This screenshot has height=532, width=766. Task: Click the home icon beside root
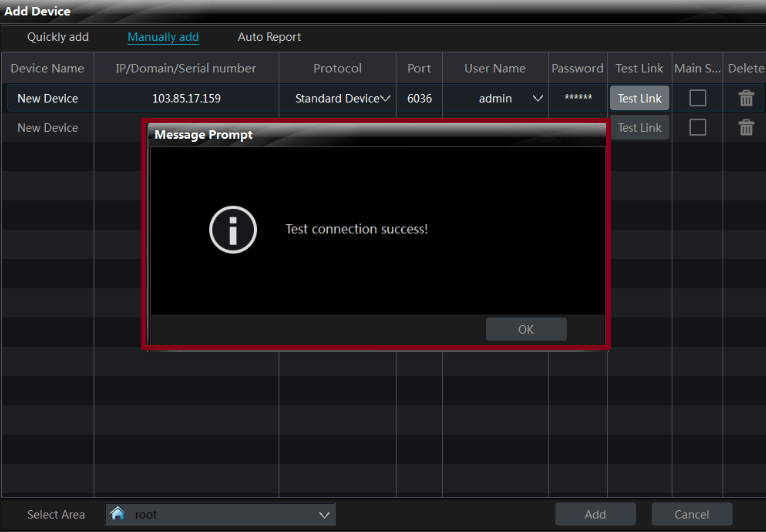118,514
